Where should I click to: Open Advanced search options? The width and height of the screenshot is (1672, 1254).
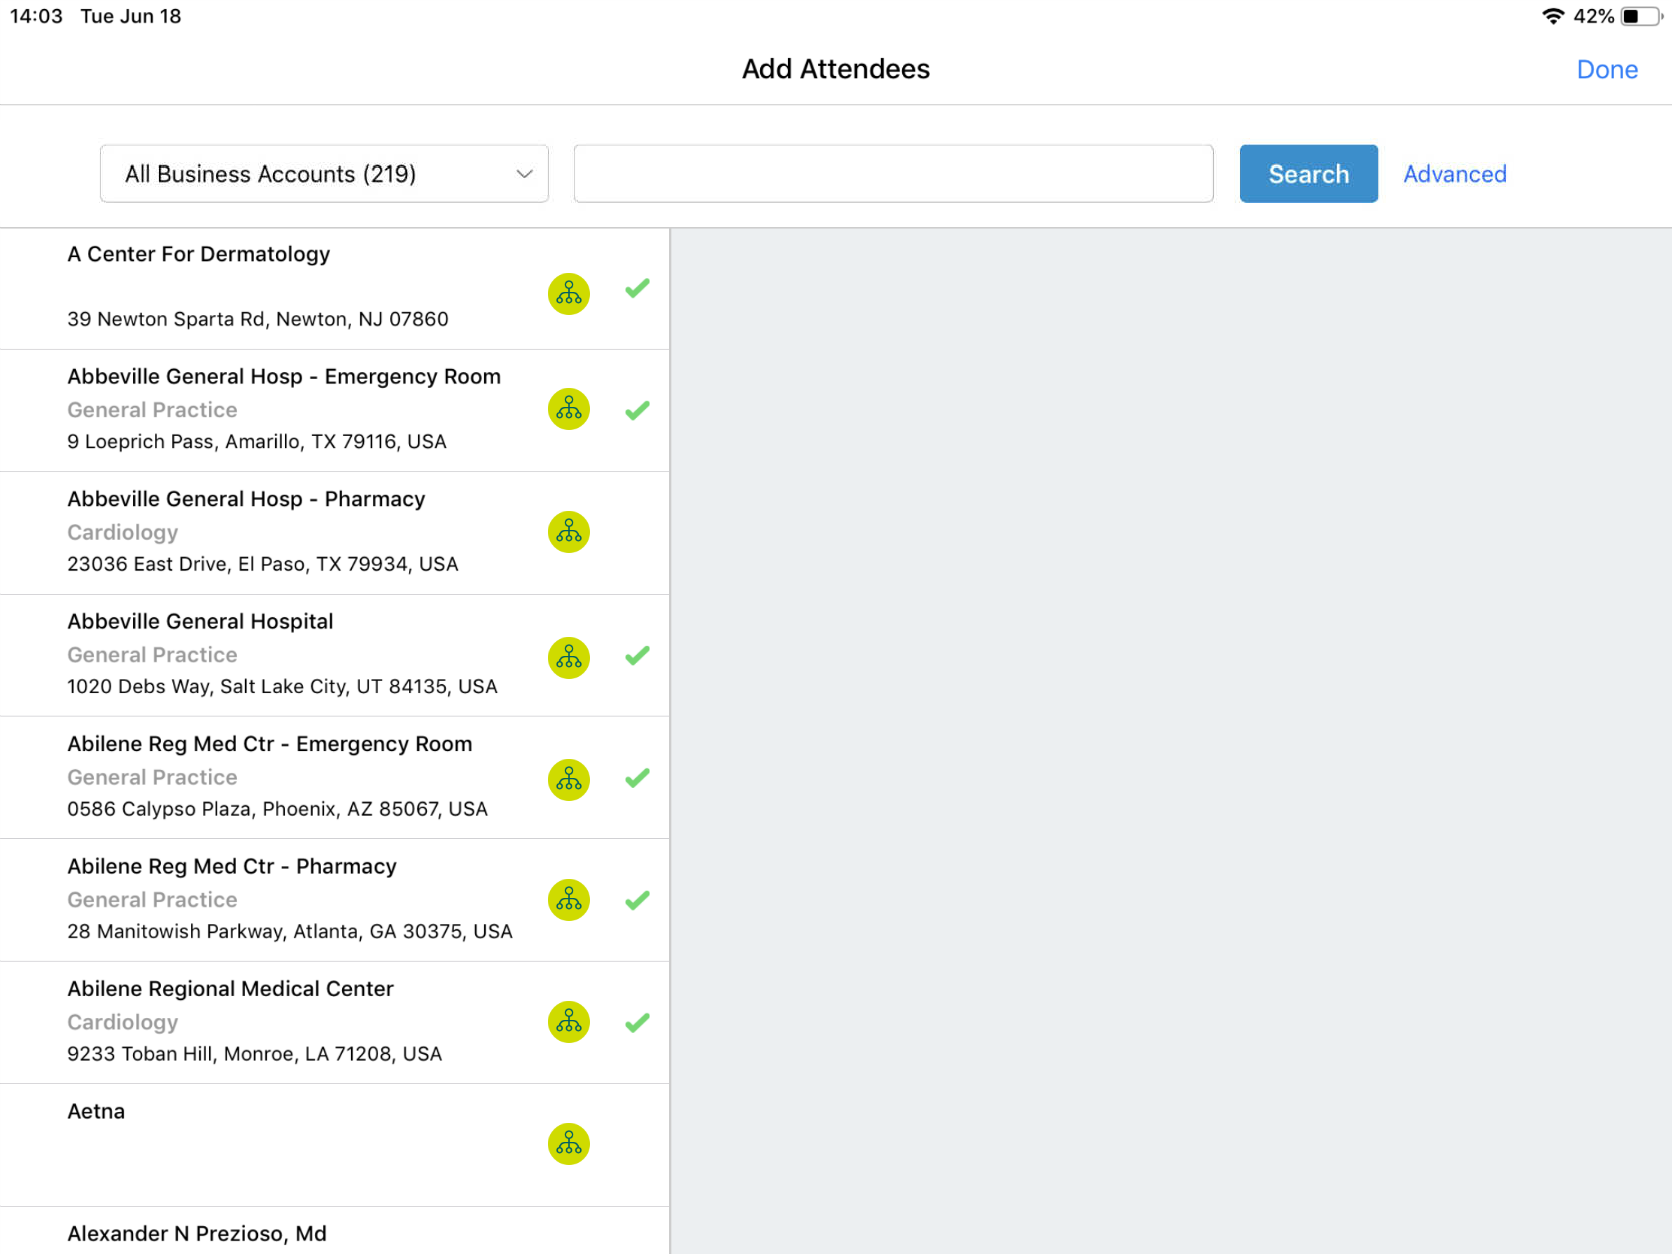click(1454, 174)
